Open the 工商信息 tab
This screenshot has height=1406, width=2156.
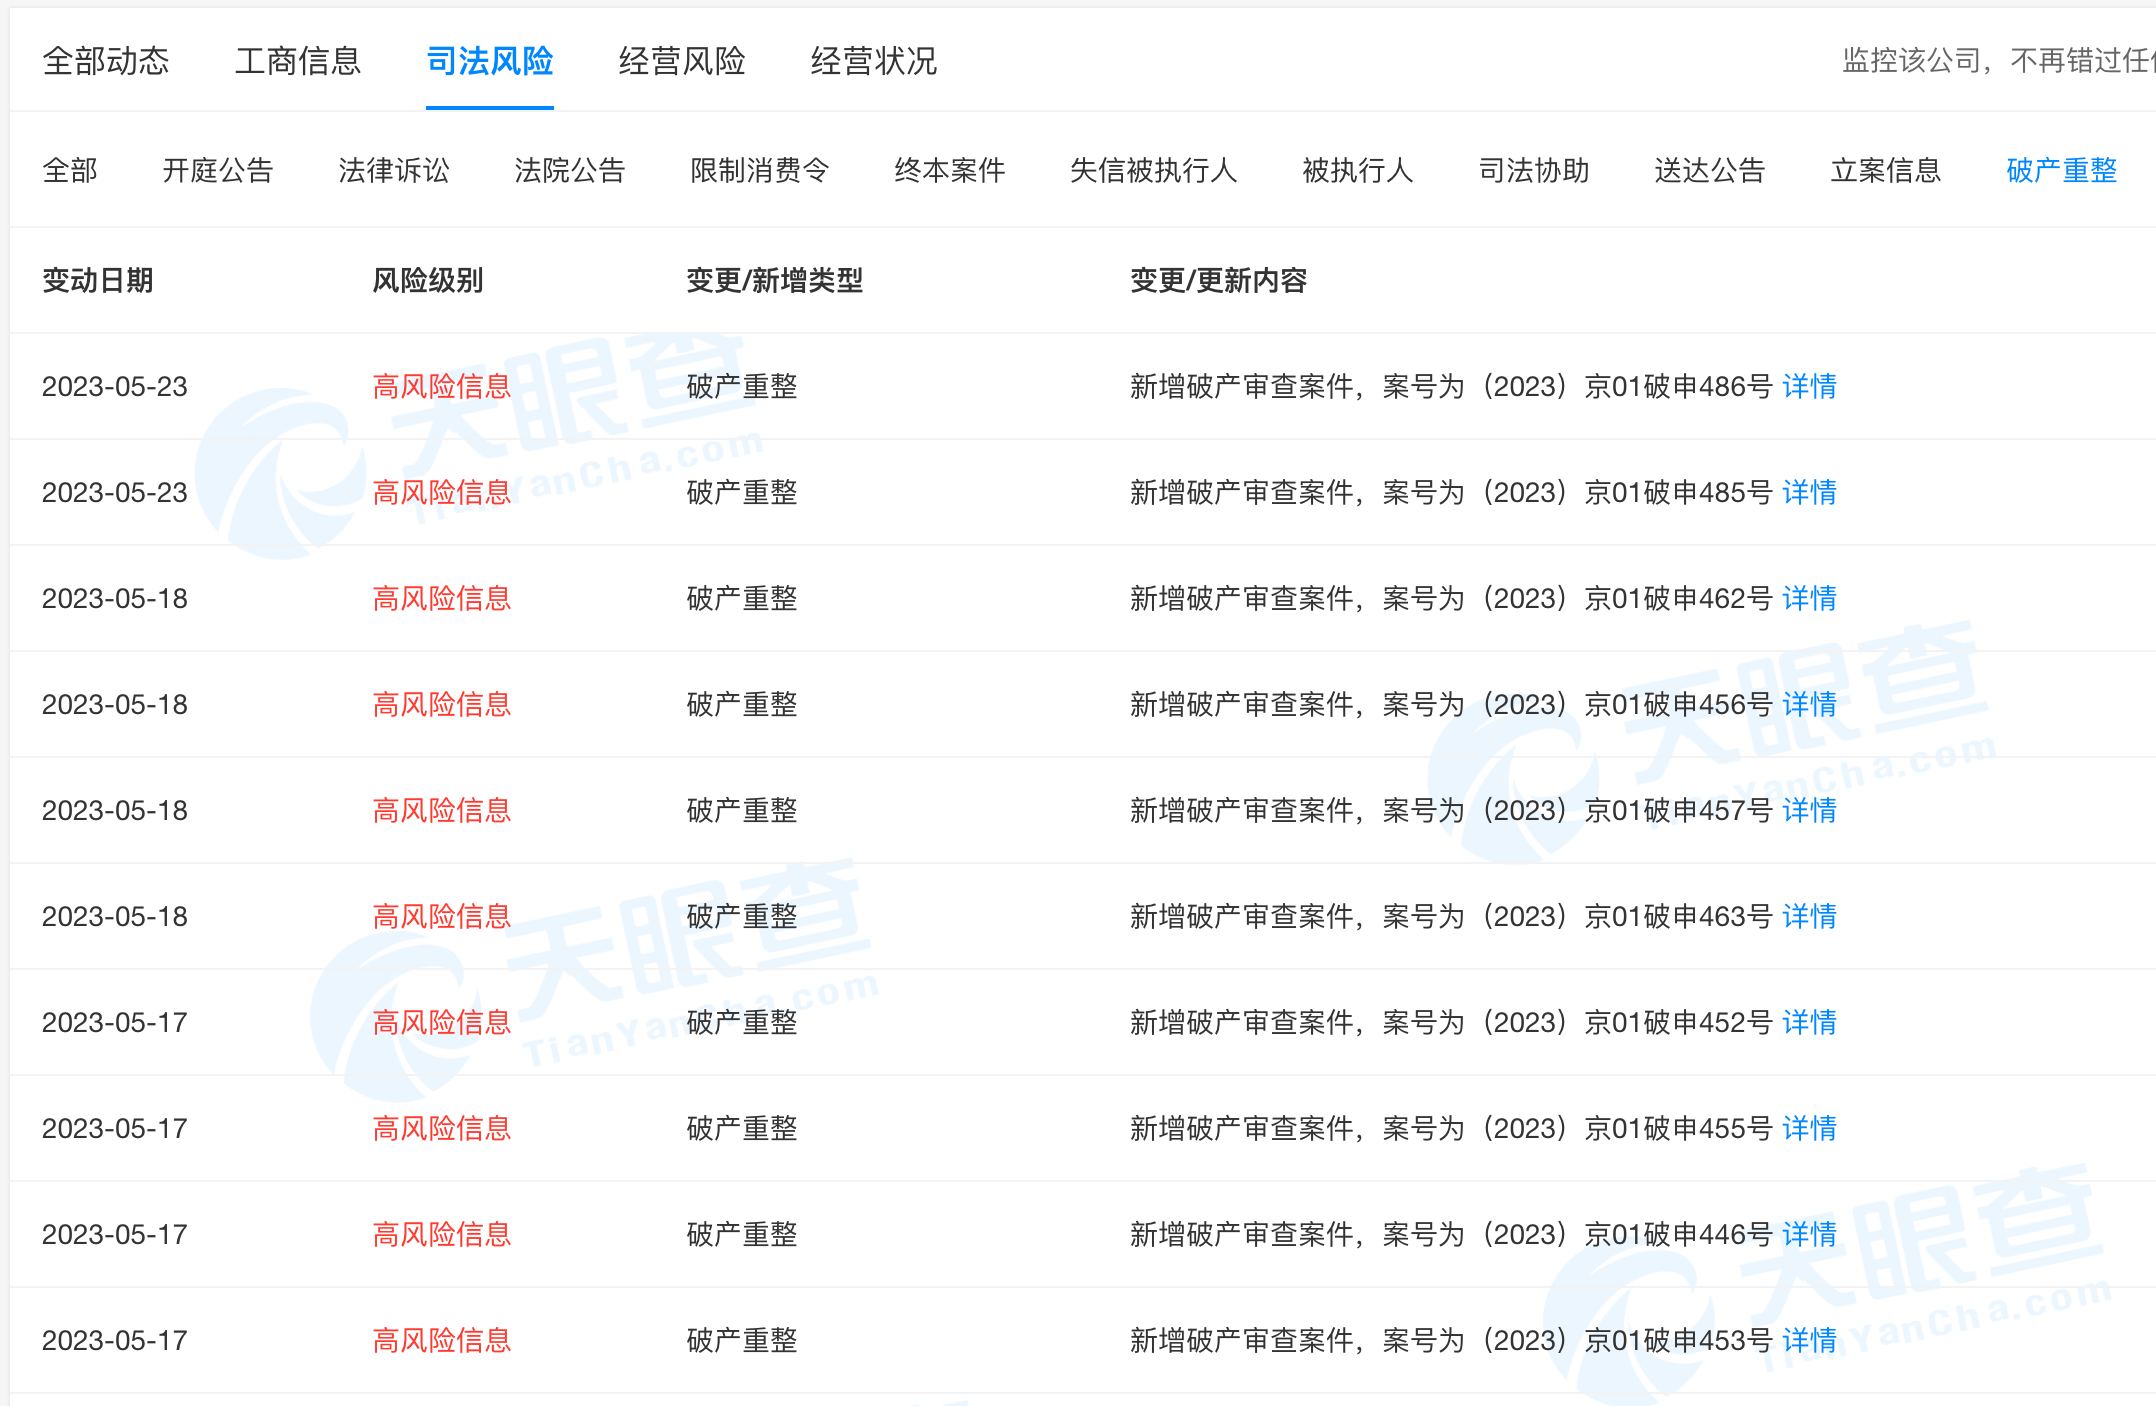pyautogui.click(x=298, y=61)
